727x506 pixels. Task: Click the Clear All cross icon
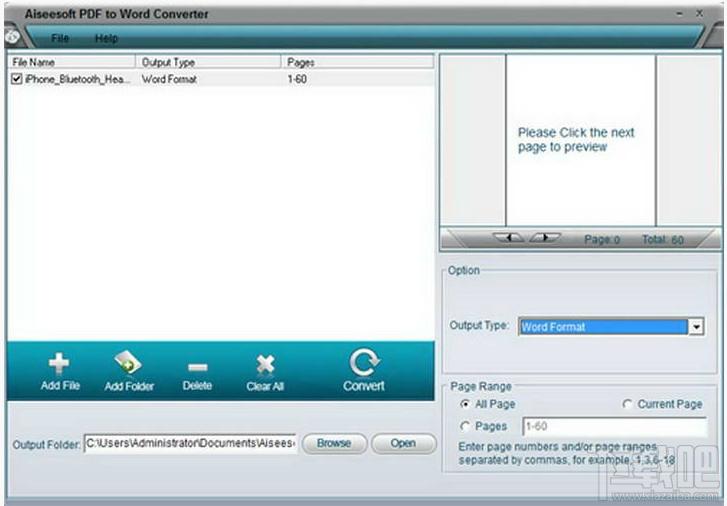(265, 365)
